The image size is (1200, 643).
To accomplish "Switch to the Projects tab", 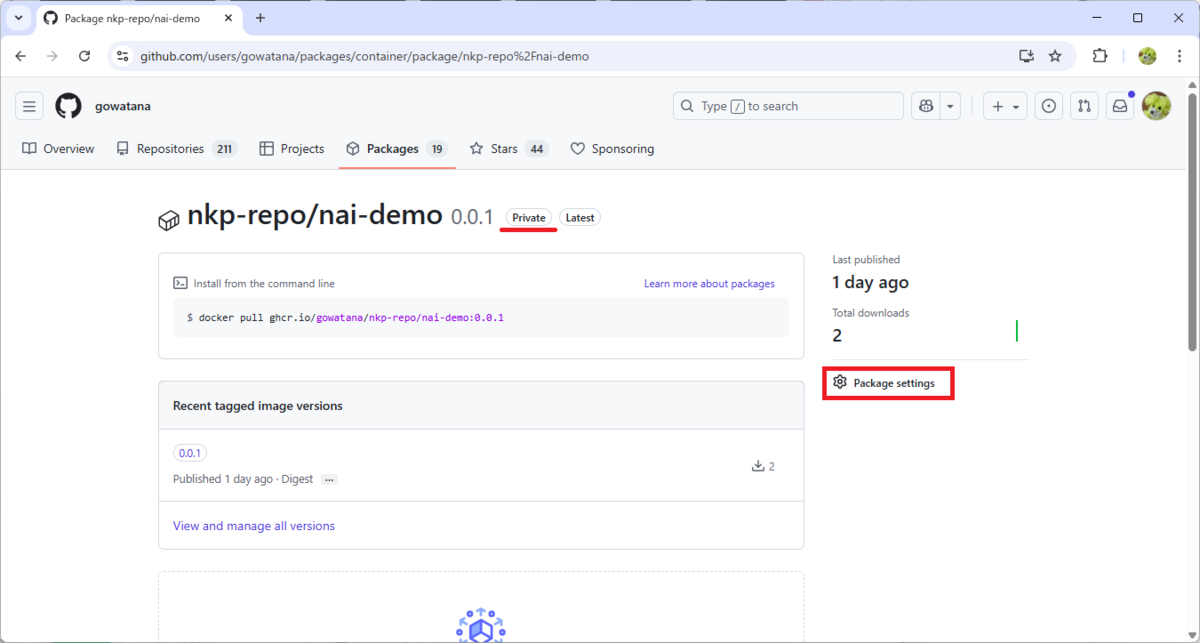I will [292, 149].
